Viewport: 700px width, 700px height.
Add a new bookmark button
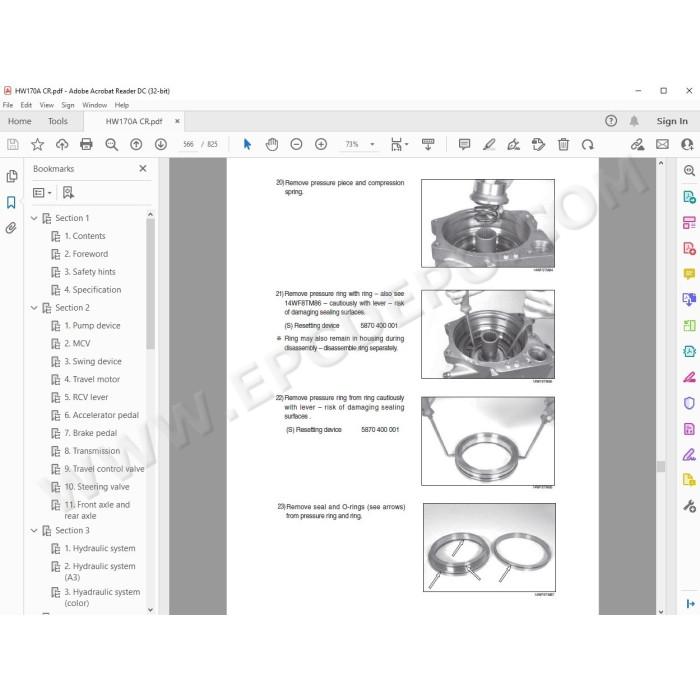click(x=68, y=192)
